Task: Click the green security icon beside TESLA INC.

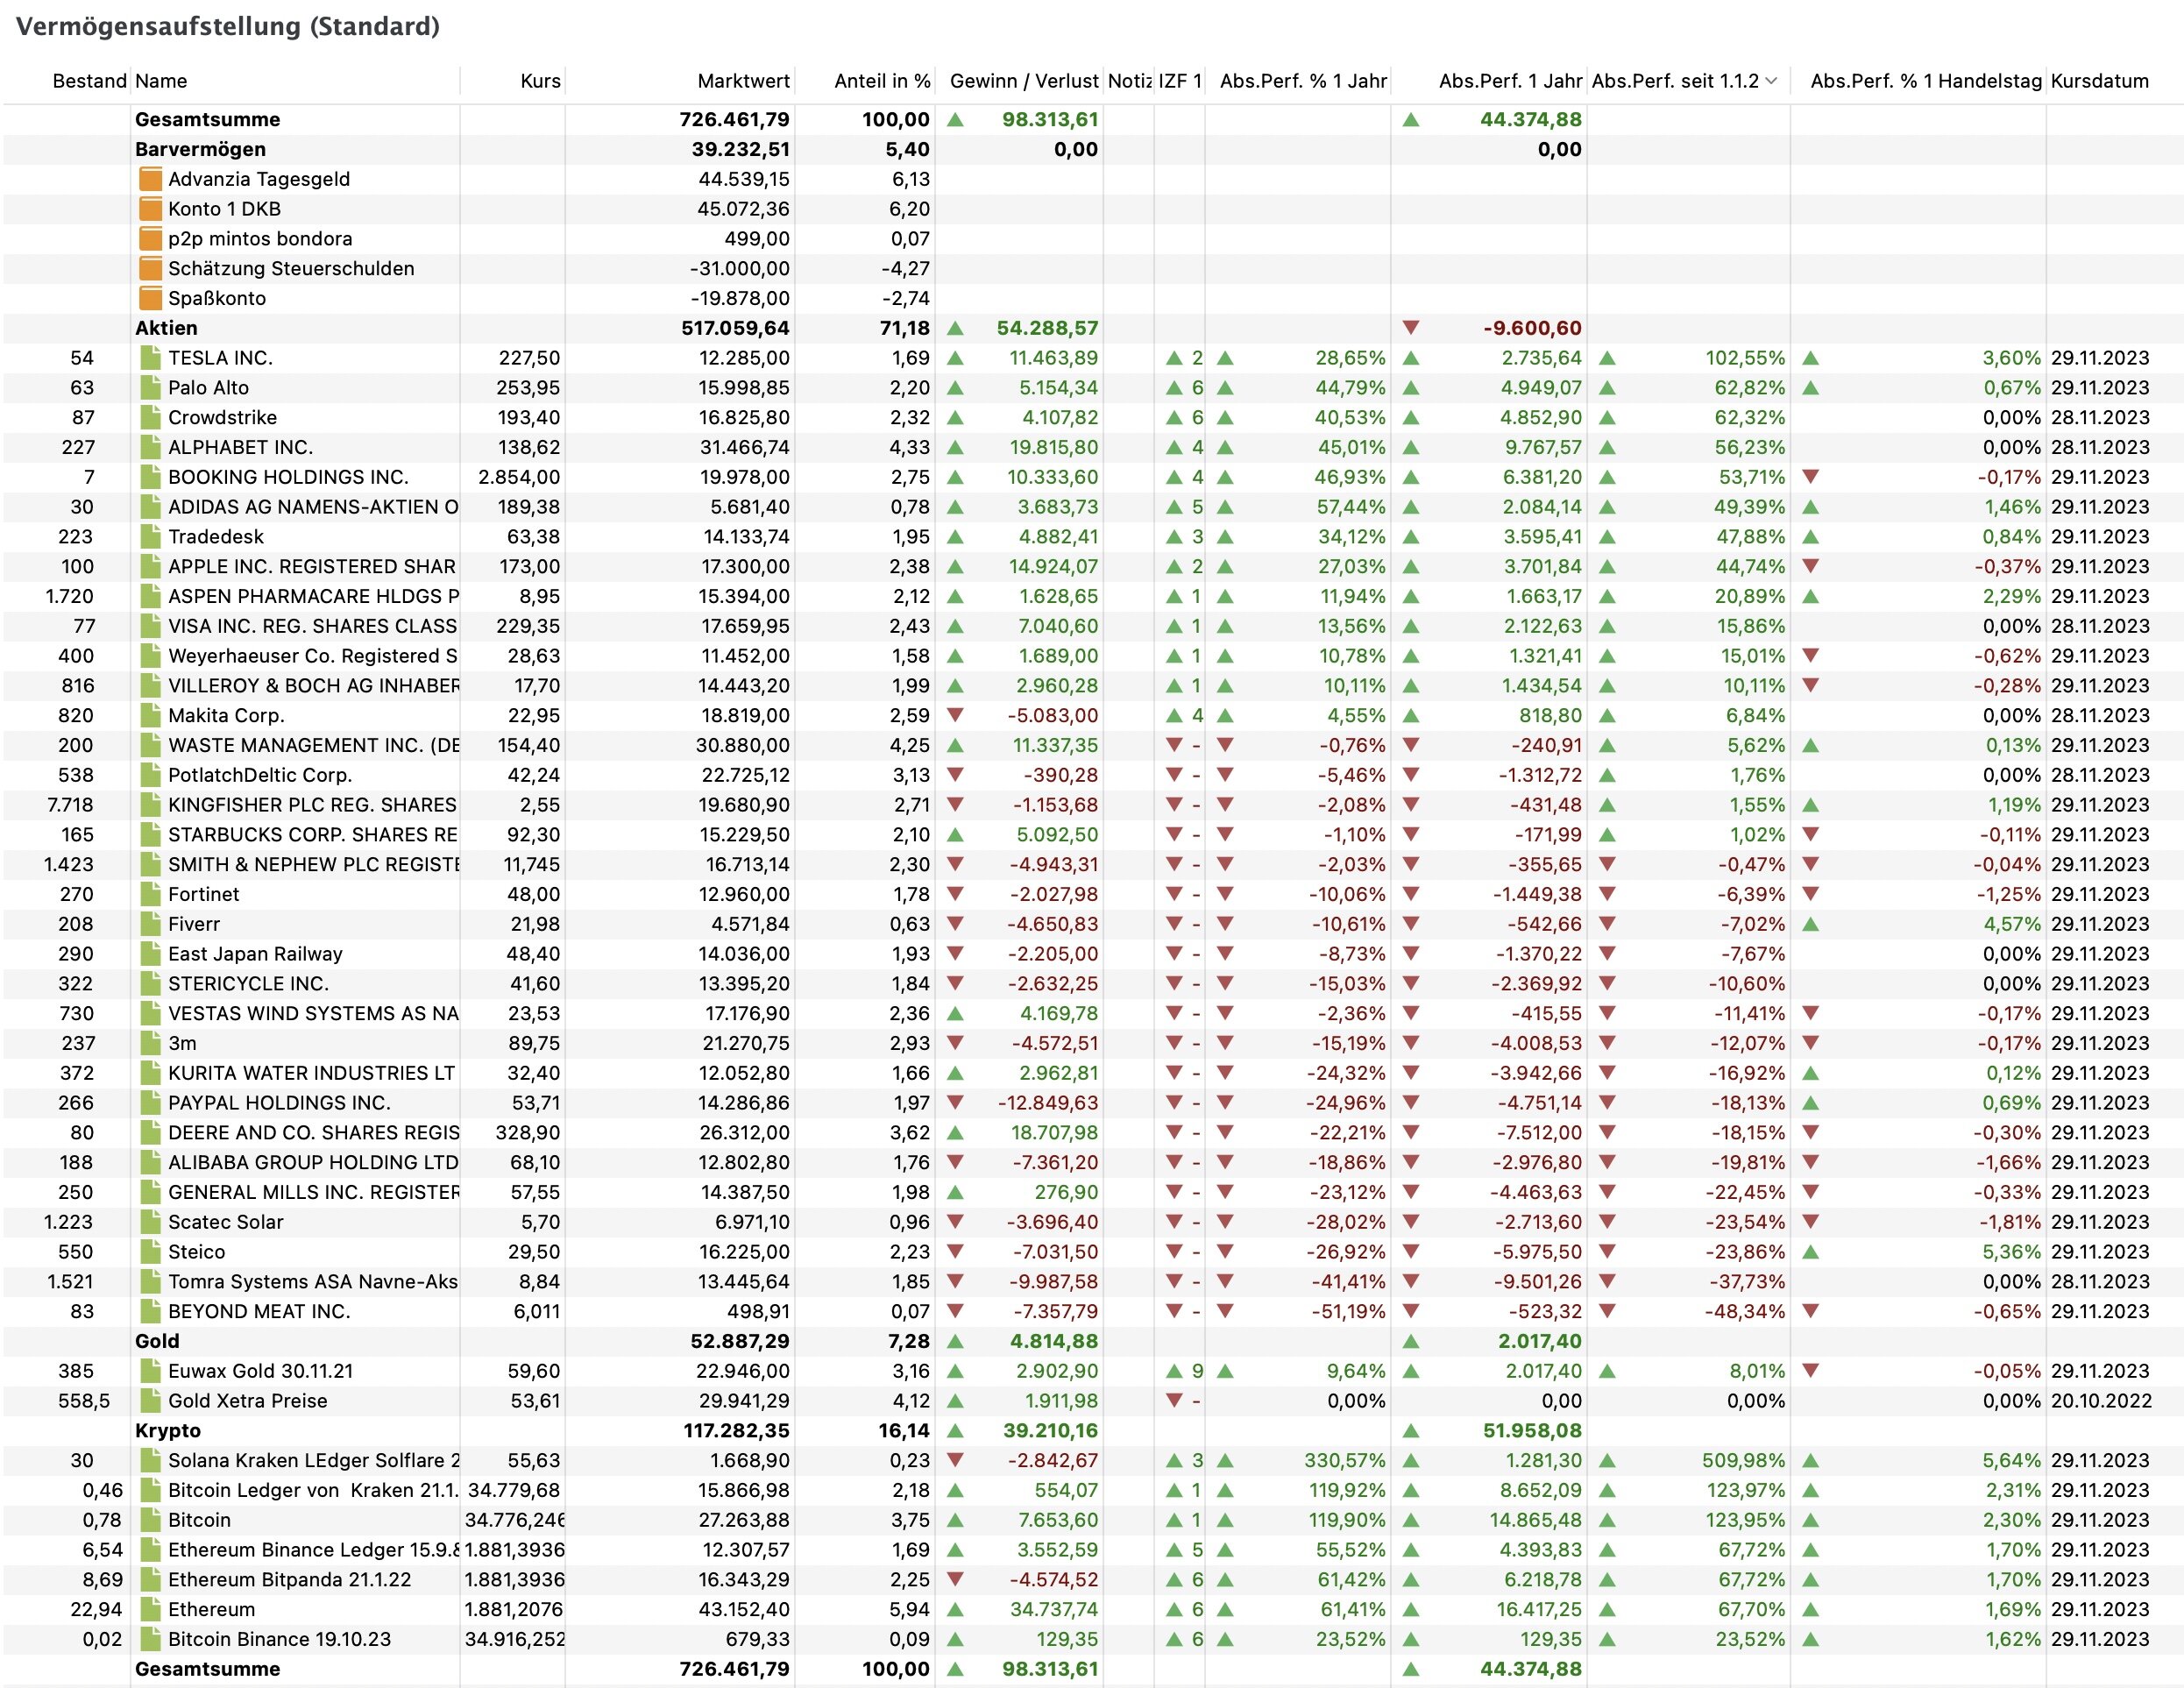Action: [x=150, y=358]
